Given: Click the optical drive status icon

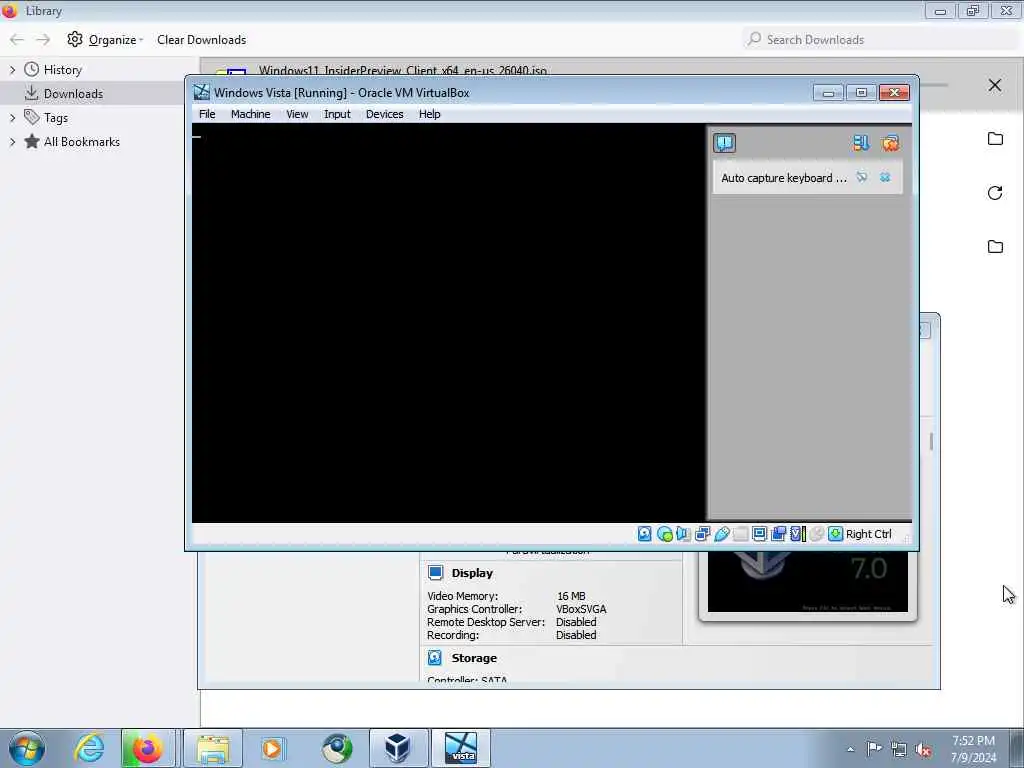Looking at the screenshot, I should tap(665, 534).
